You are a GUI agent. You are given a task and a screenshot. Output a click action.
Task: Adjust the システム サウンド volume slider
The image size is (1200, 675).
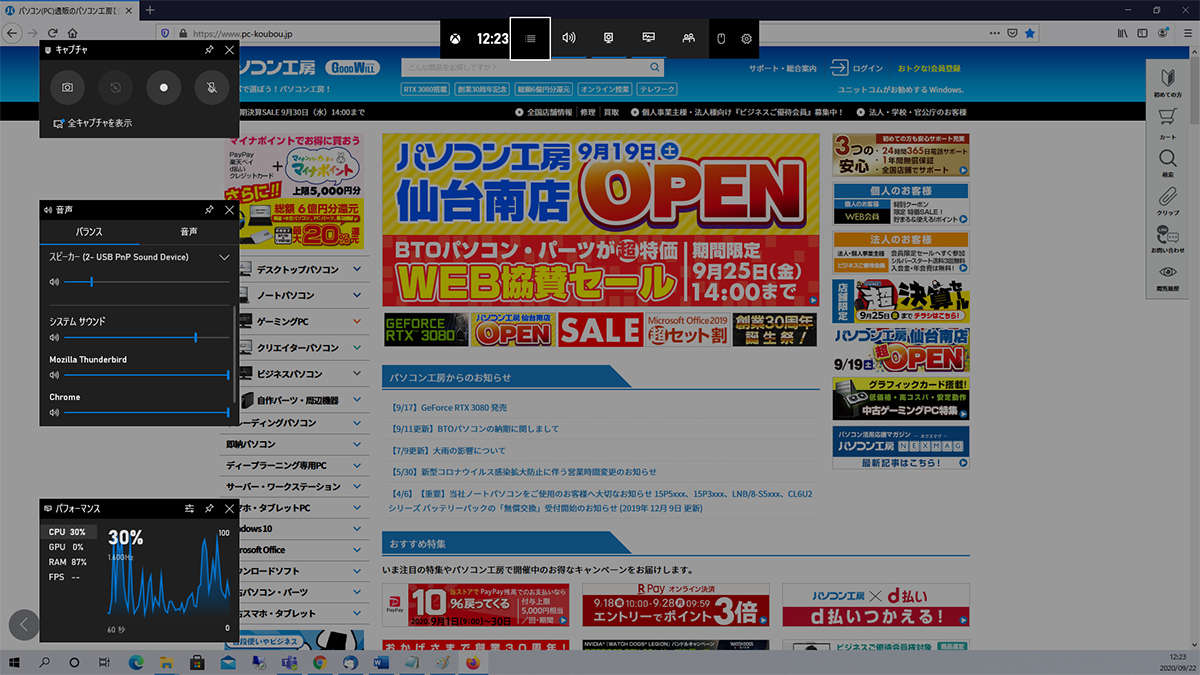146,338
